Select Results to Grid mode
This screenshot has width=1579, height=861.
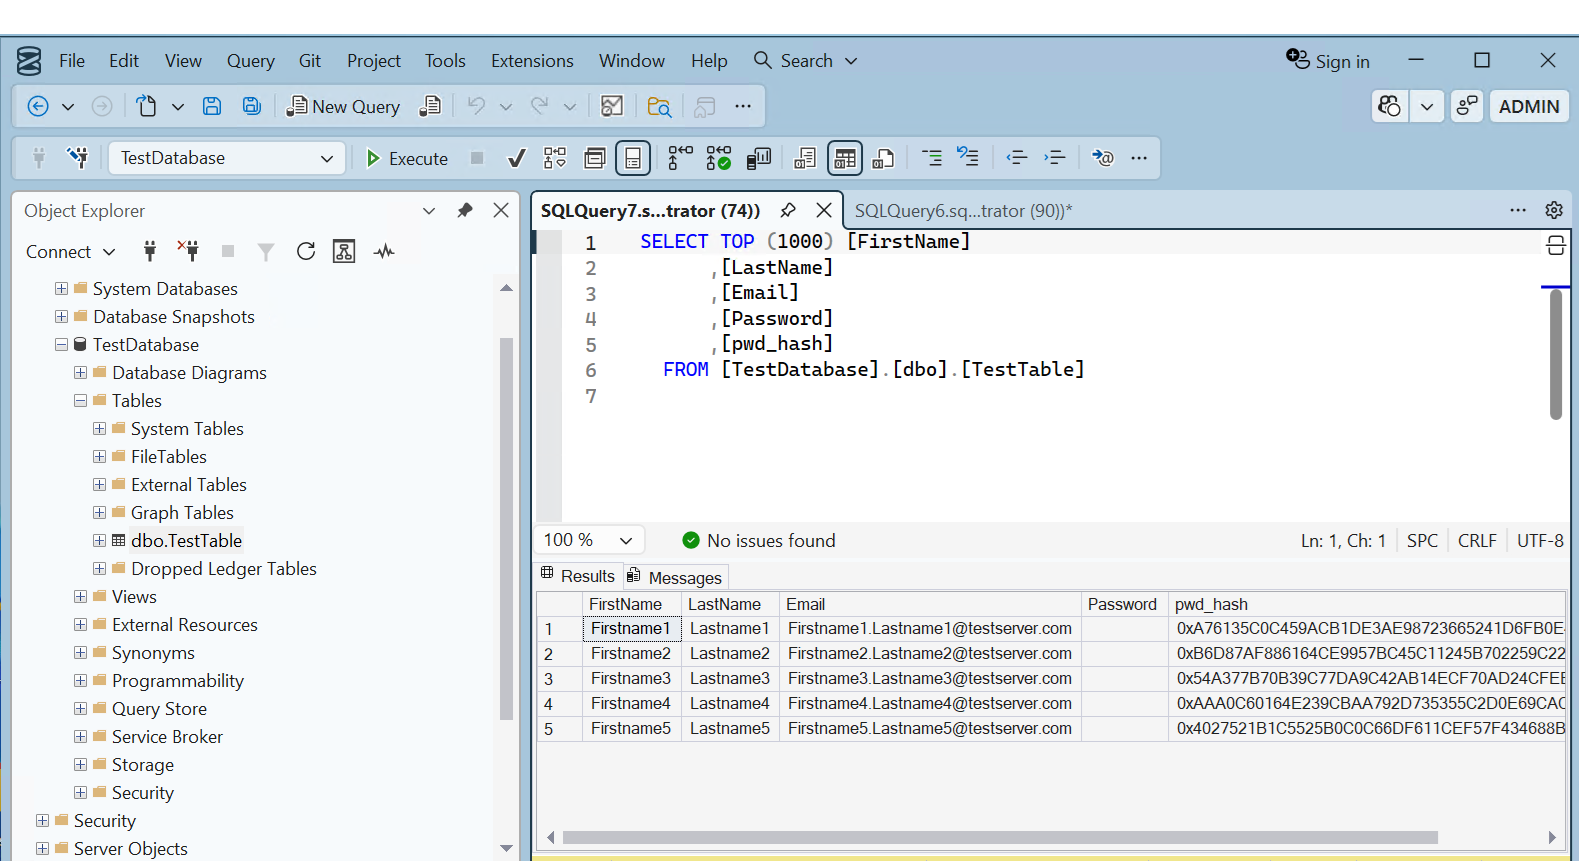pos(845,158)
